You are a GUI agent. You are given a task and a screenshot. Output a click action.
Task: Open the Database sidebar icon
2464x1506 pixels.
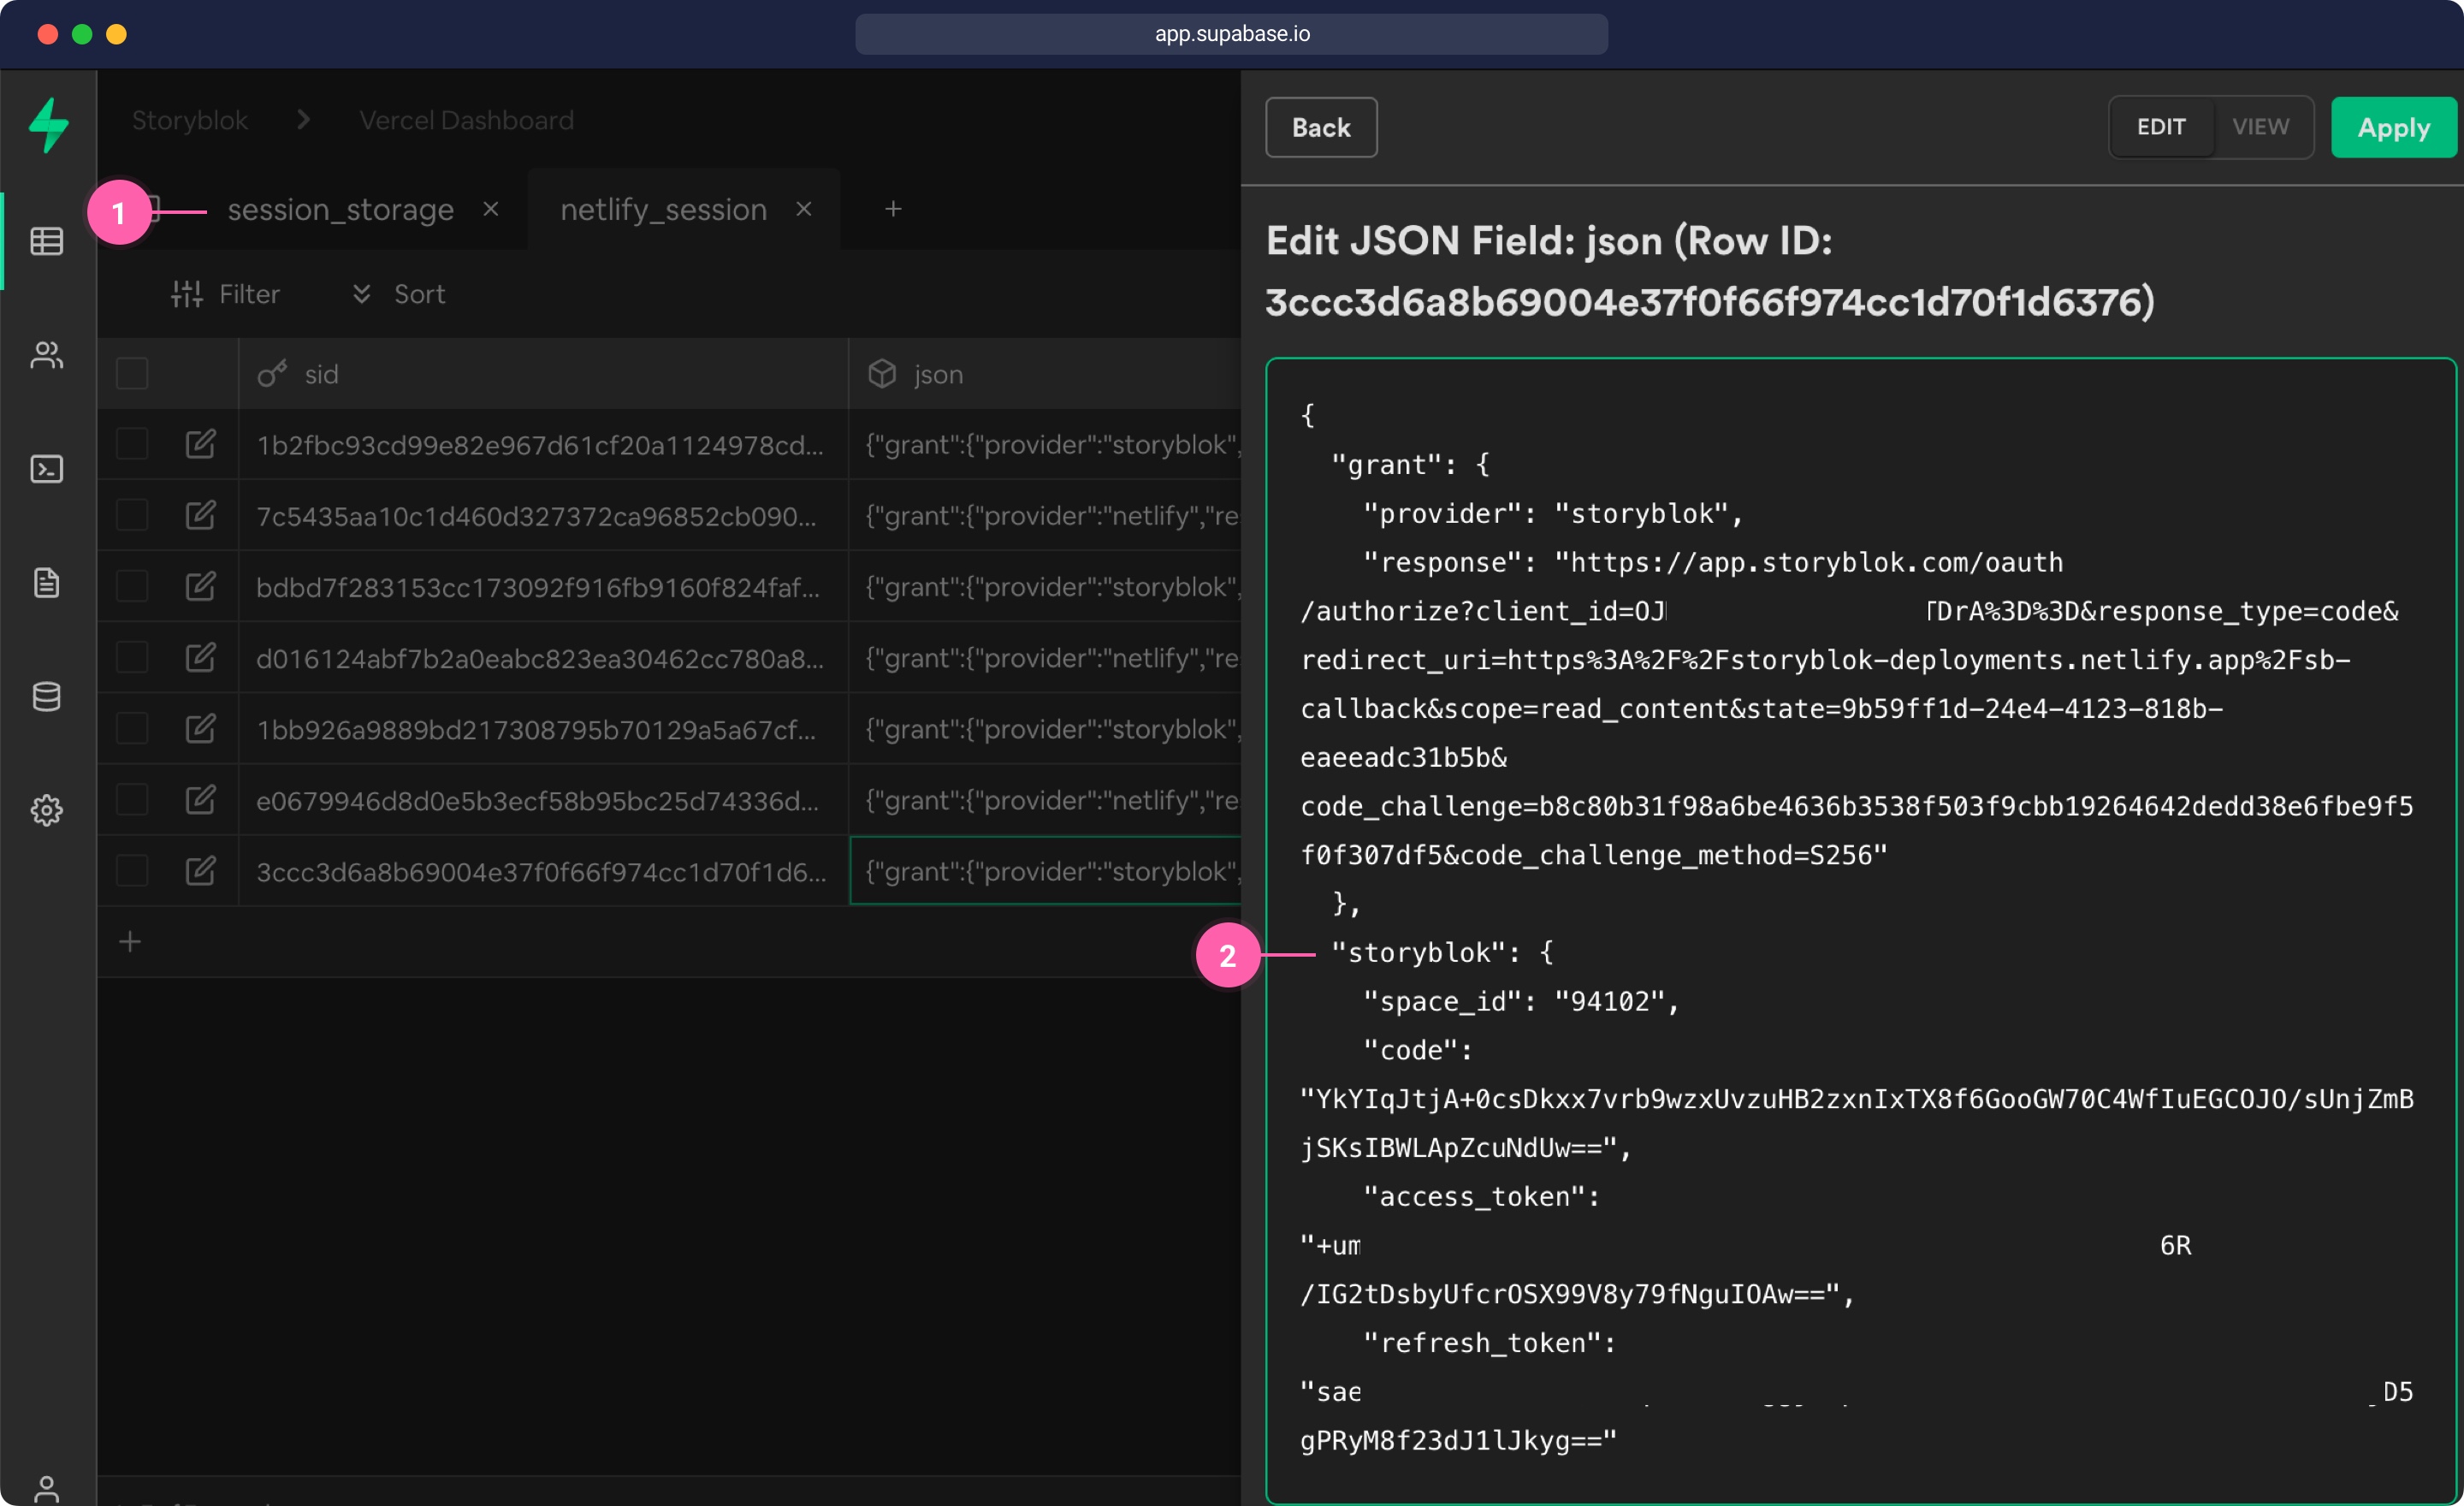47,696
